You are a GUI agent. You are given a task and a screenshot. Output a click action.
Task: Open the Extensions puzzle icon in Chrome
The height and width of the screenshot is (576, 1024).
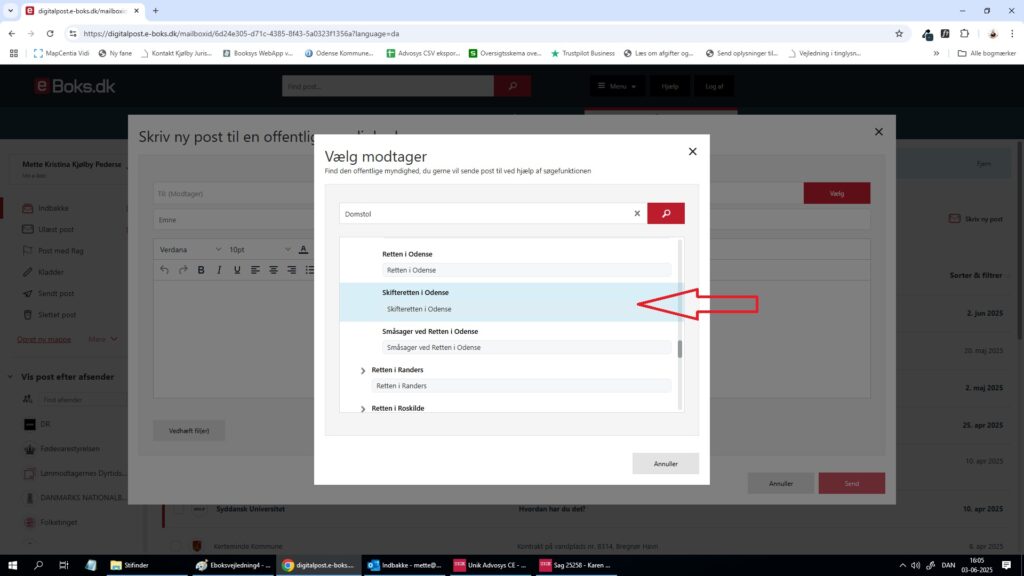964,33
